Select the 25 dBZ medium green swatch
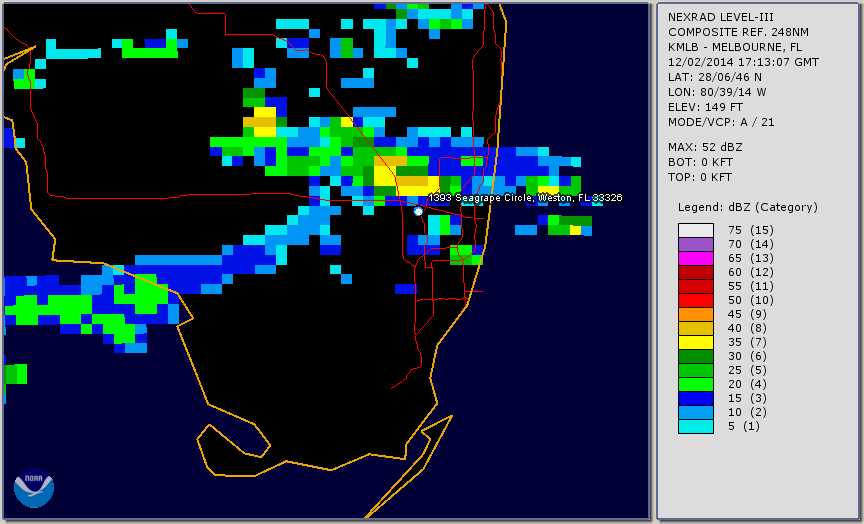 click(696, 370)
